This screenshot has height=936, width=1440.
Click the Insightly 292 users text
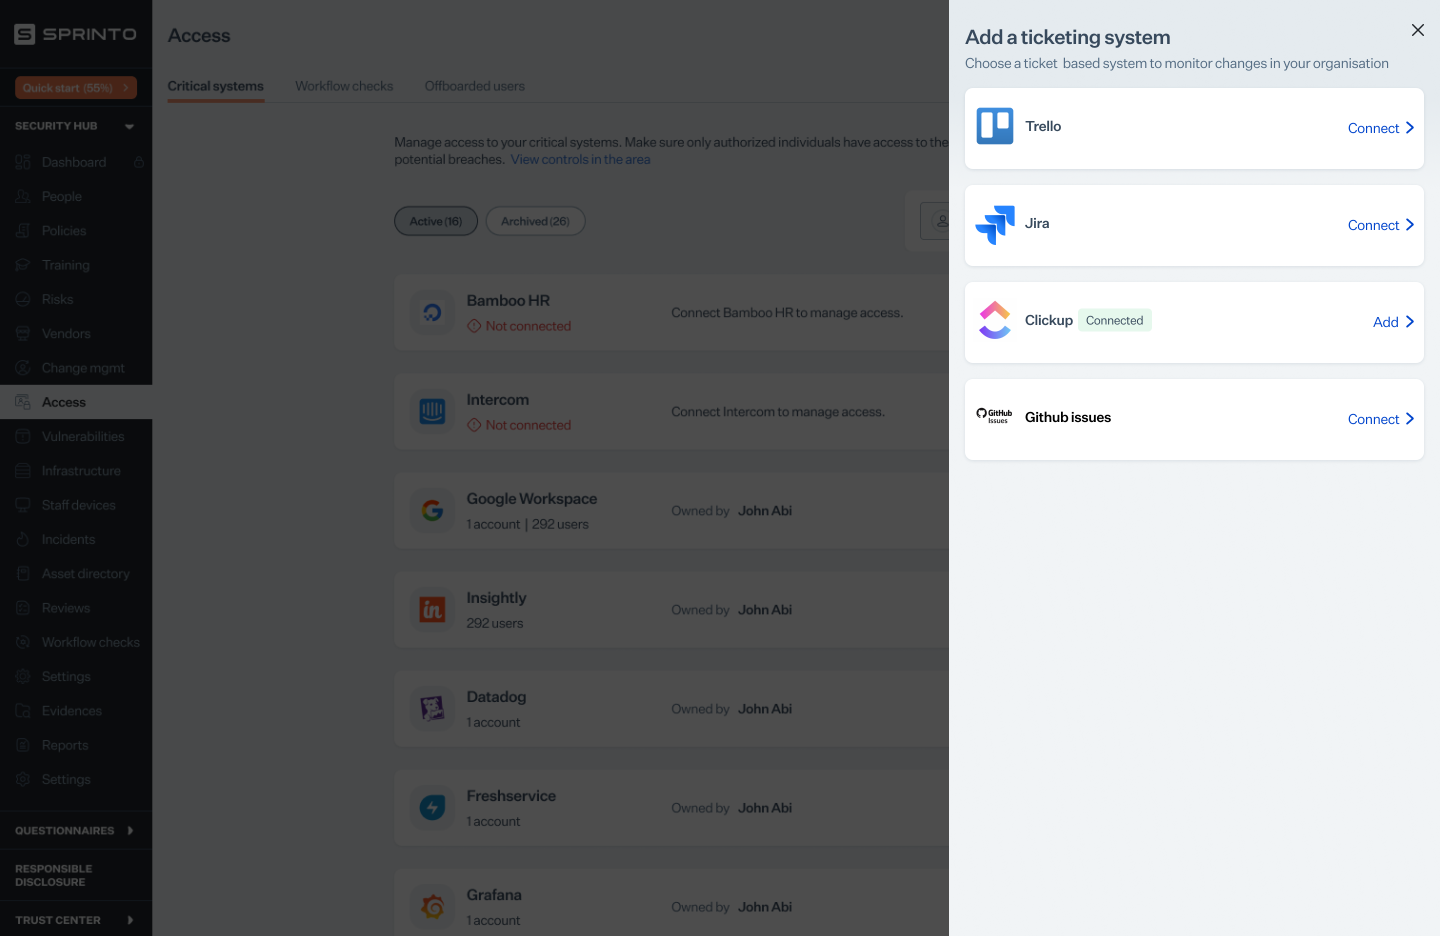495,623
